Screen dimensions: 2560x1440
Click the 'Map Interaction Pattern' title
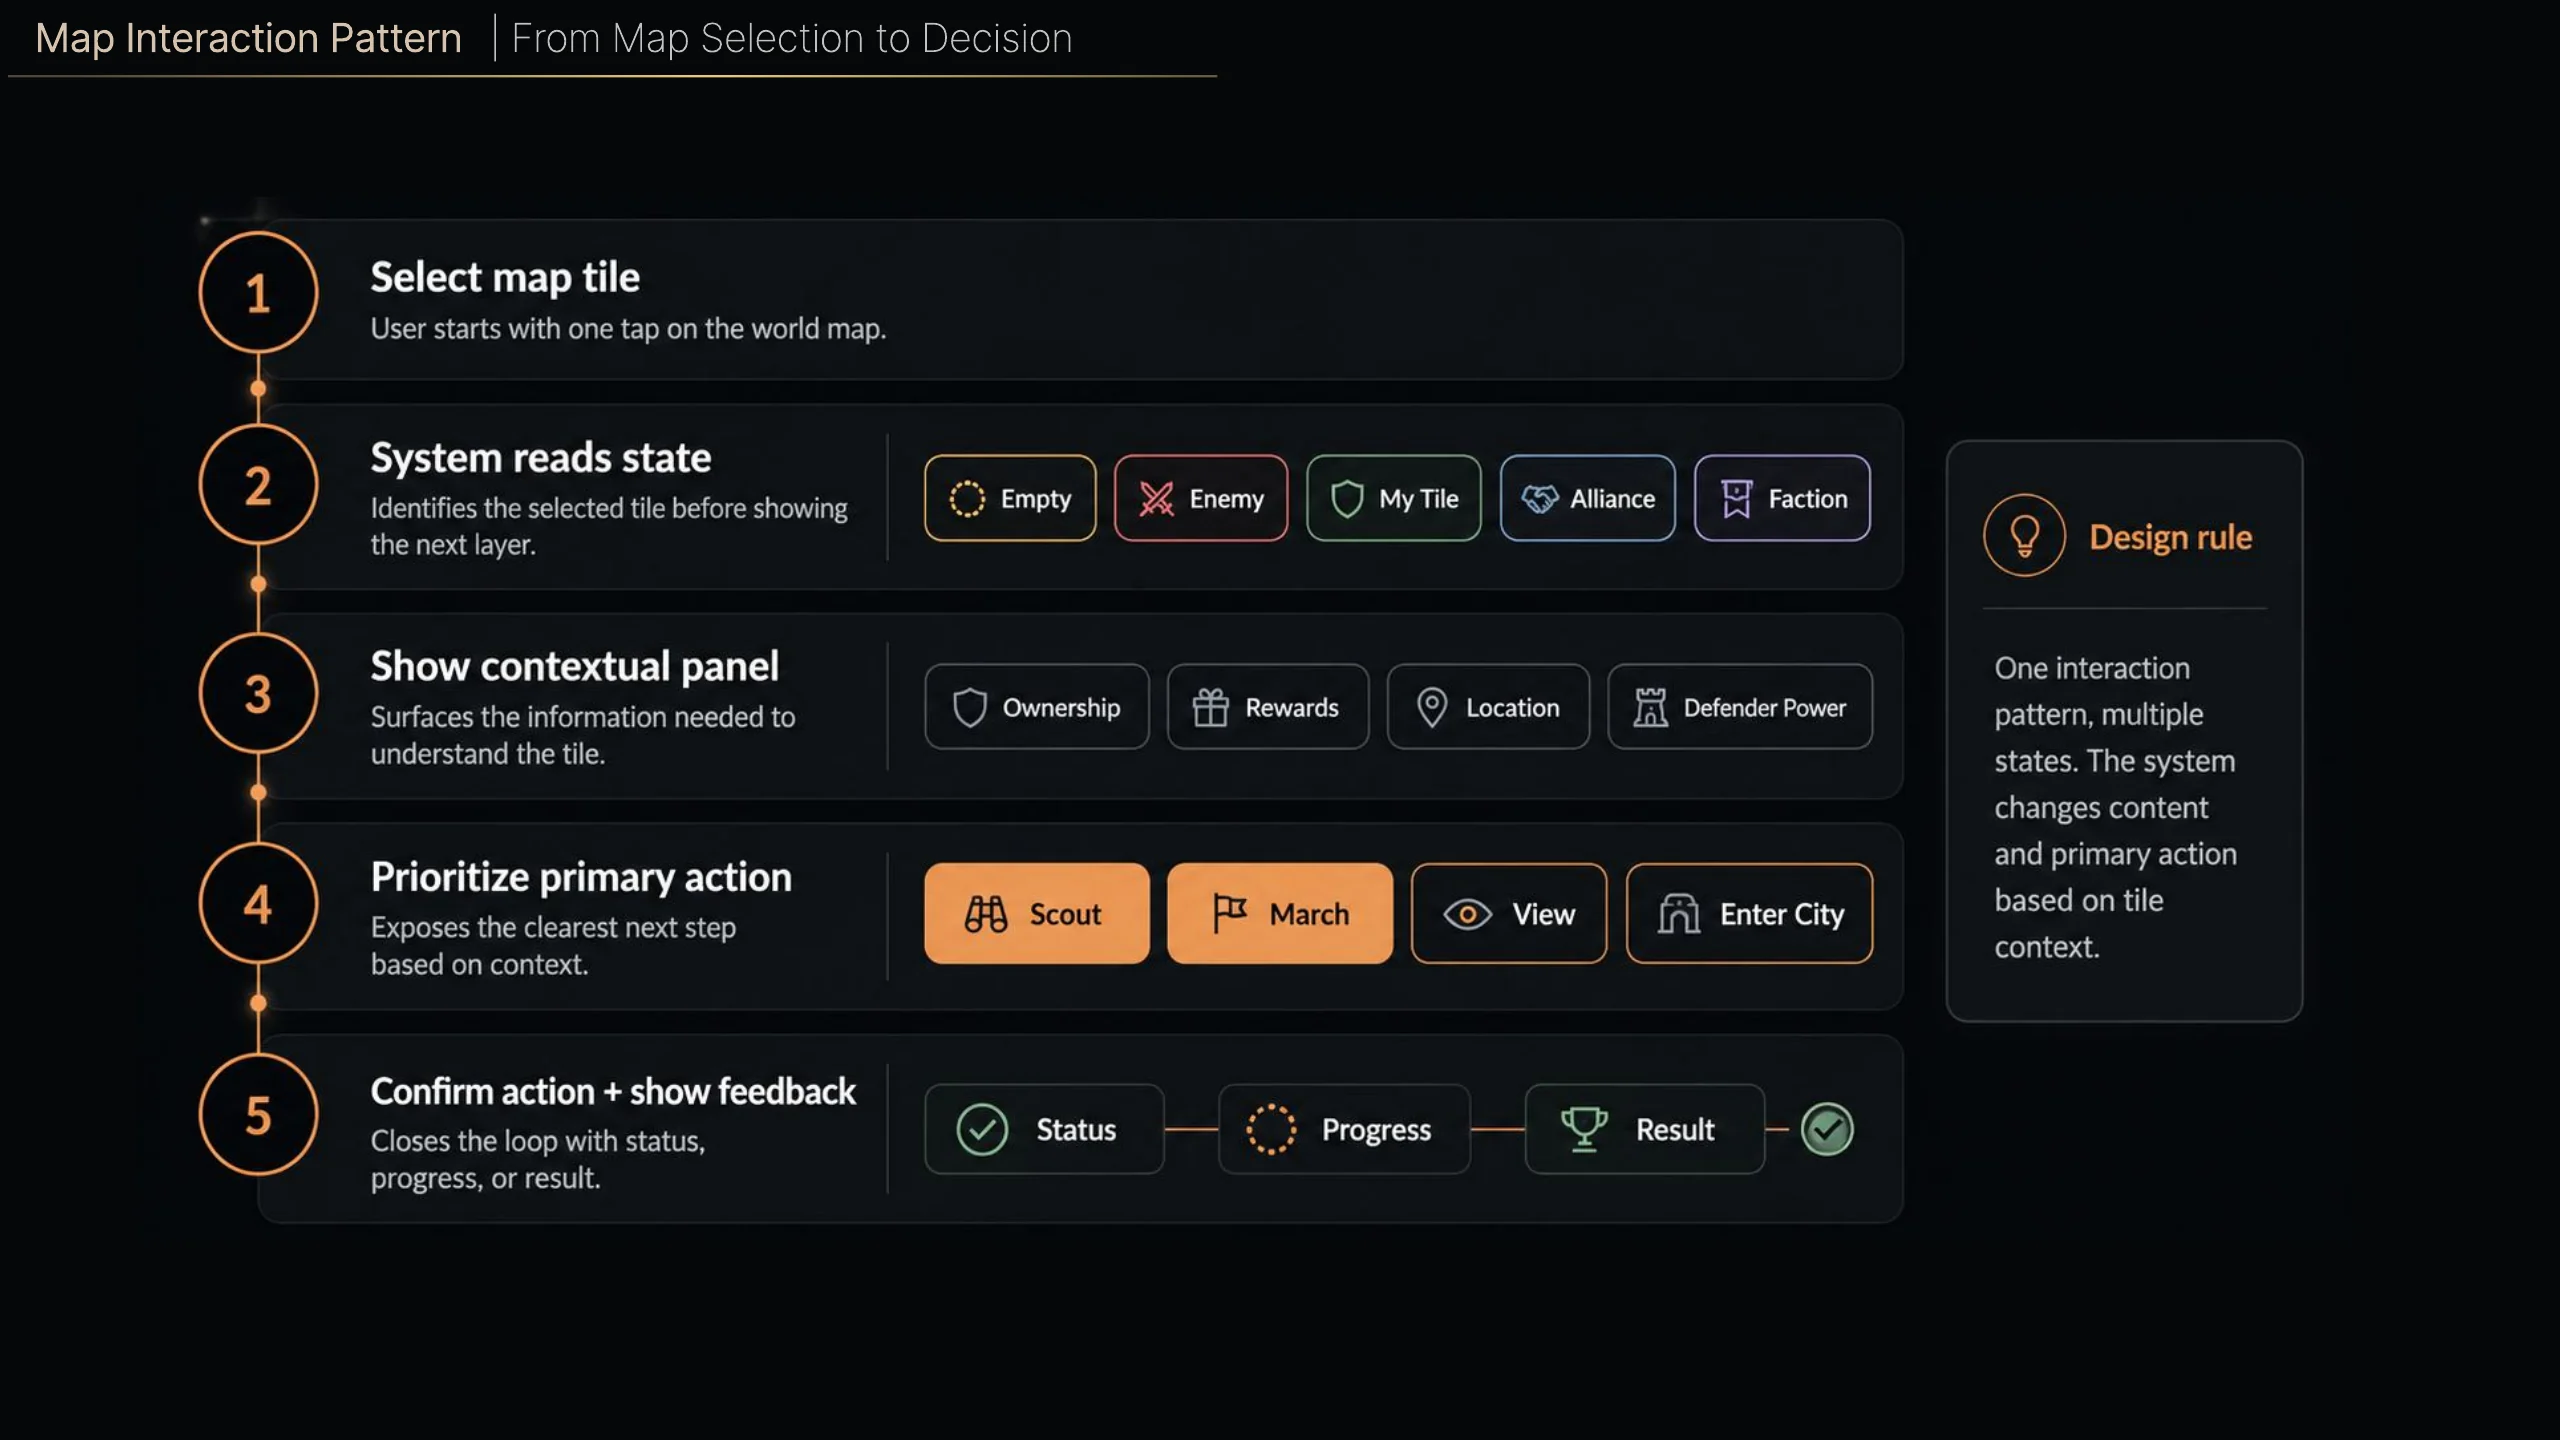[248, 38]
